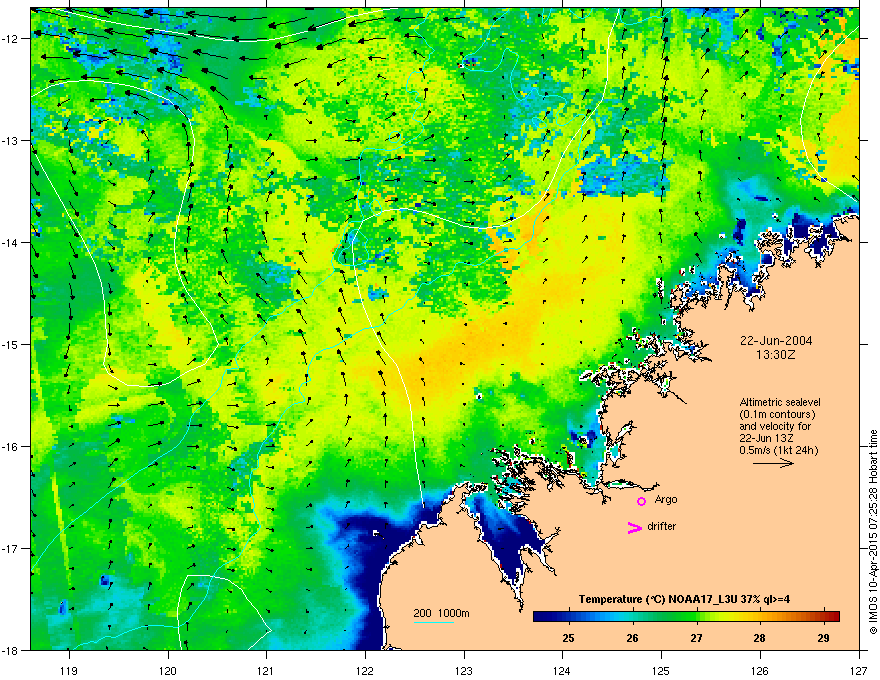Click the 200 1000m depth legend text
Viewport: 880px width, 680px height.
441,613
